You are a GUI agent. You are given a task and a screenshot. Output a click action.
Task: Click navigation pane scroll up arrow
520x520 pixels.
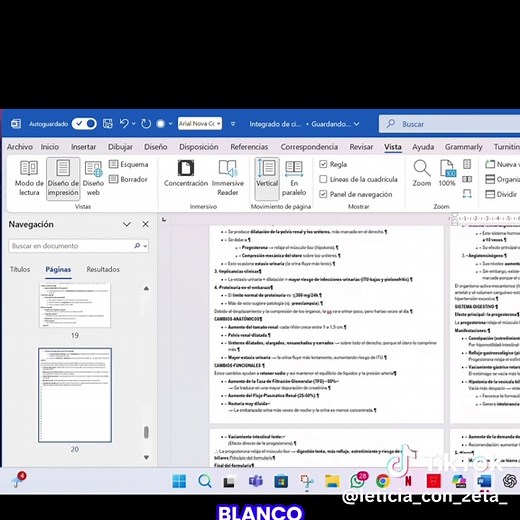click(x=146, y=289)
